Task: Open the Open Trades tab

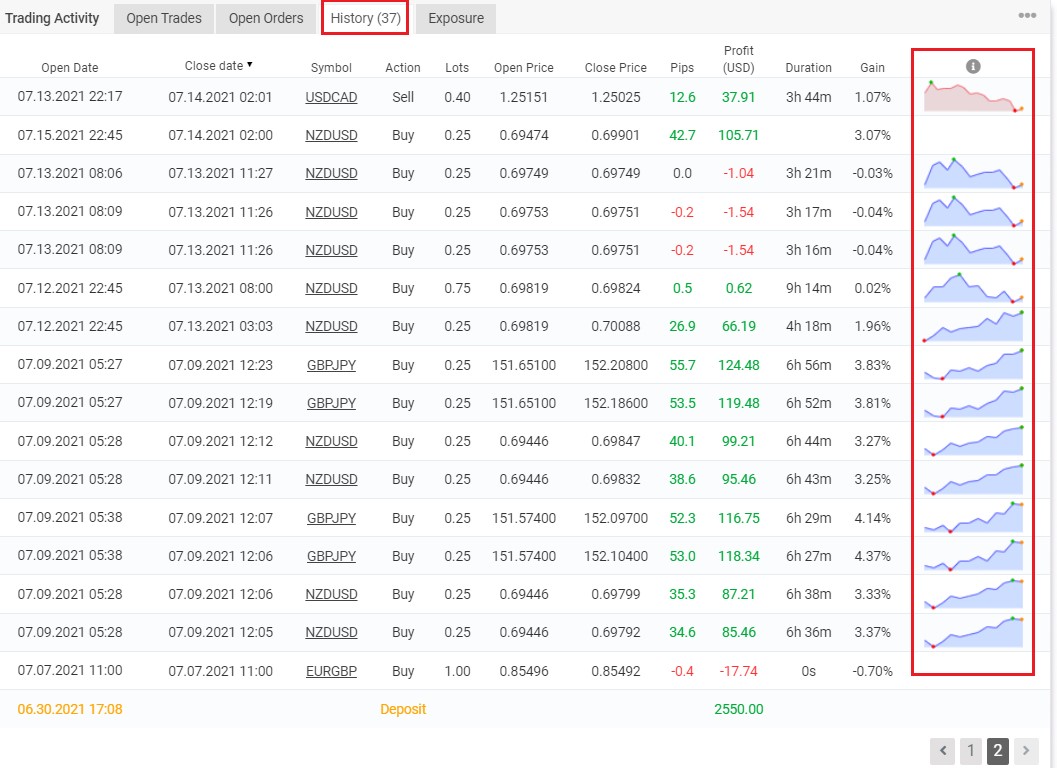Action: (x=164, y=18)
